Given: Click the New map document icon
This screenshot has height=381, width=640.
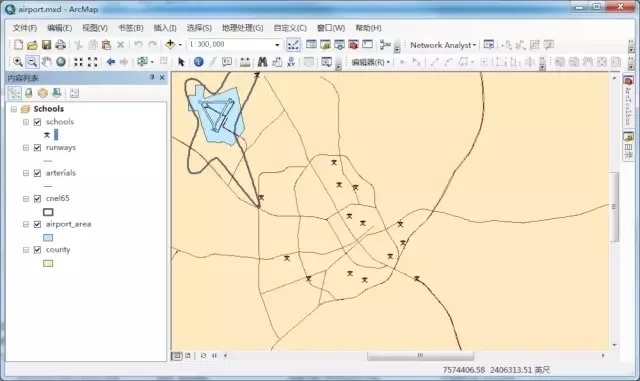Looking at the screenshot, I should pyautogui.click(x=18, y=45).
